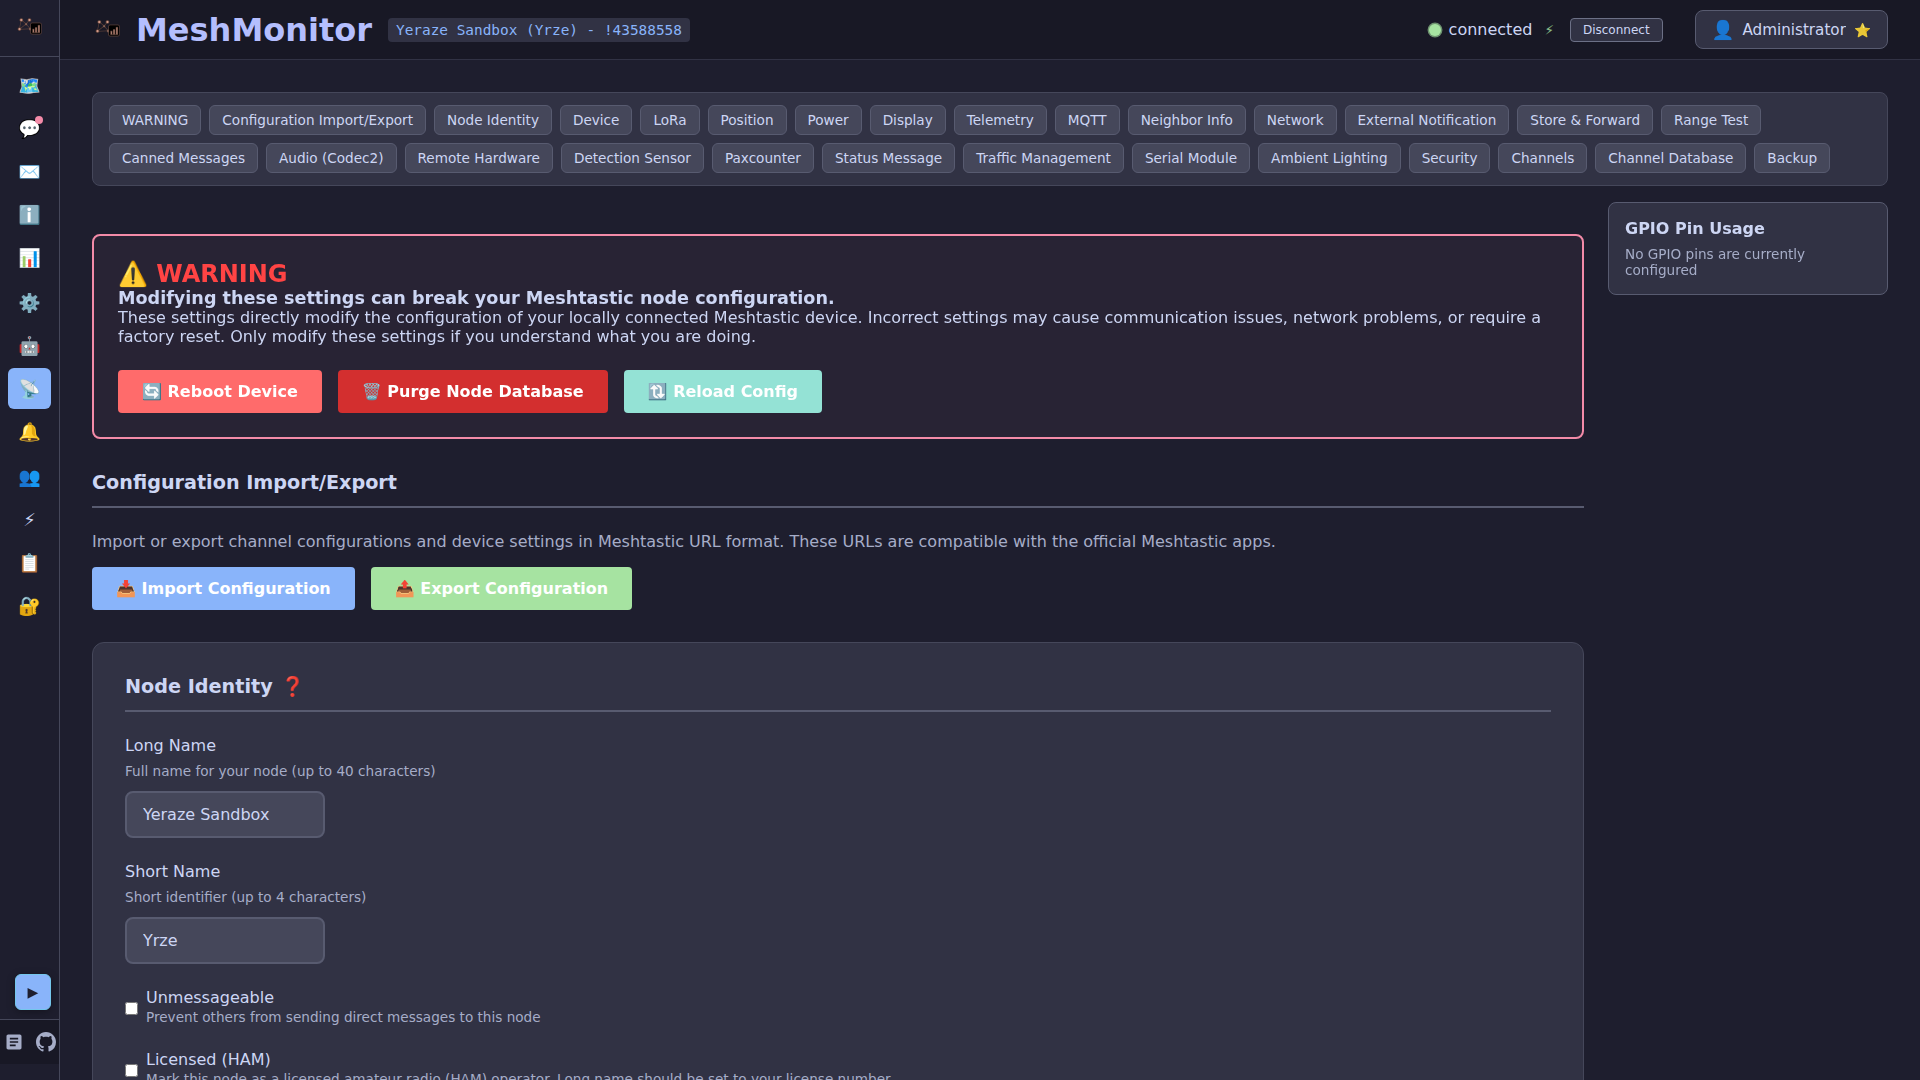
Task: Check the Licensed (HAM) checkbox
Action: [131, 1070]
